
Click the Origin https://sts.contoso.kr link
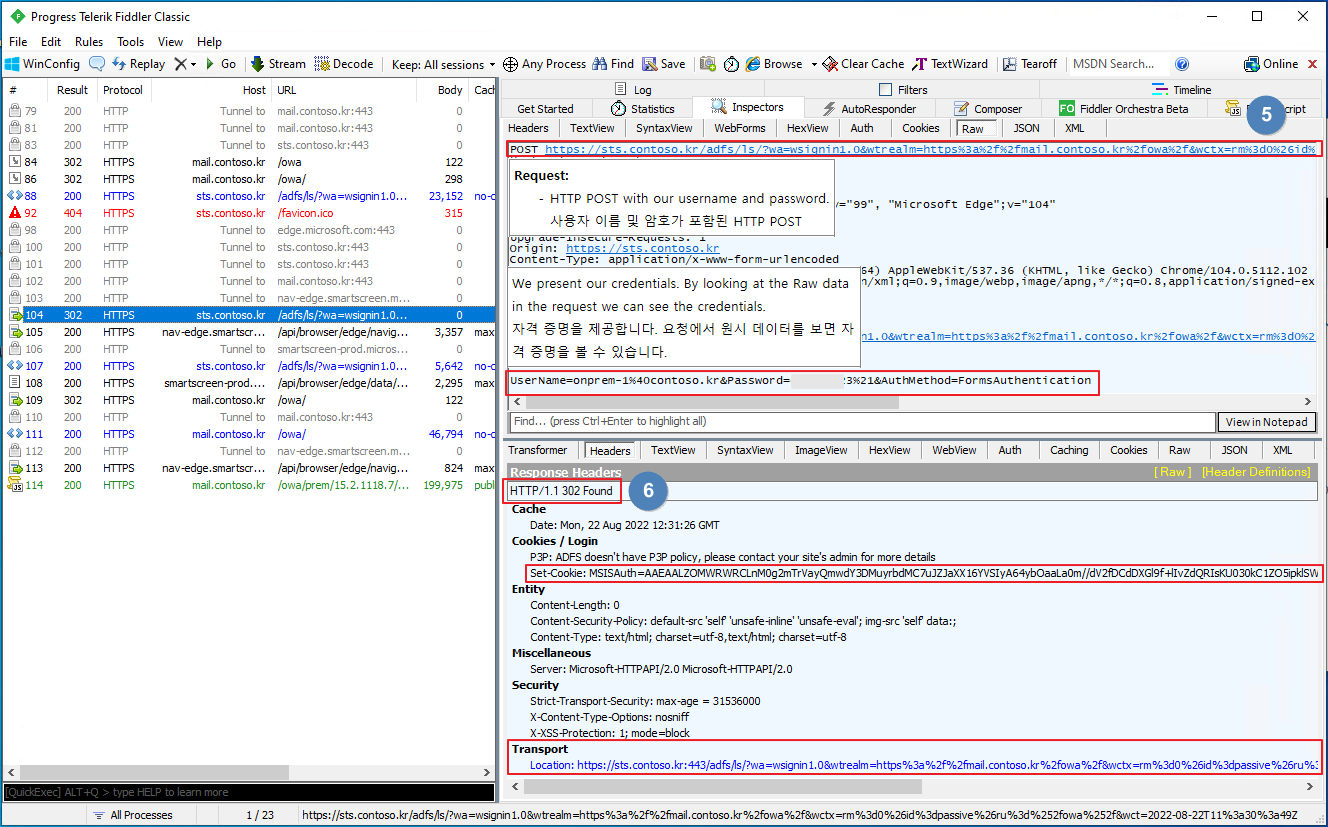(x=642, y=248)
